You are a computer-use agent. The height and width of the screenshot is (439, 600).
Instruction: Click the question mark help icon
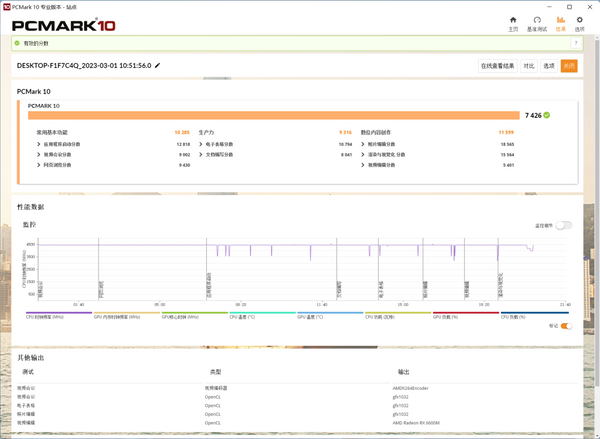click(577, 43)
